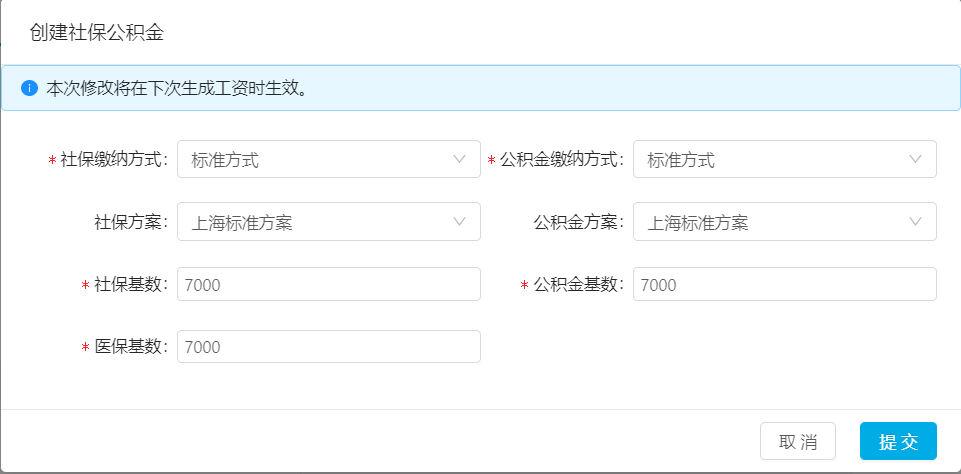The height and width of the screenshot is (474, 961).
Task: Click the 提交 button
Action: [898, 442]
